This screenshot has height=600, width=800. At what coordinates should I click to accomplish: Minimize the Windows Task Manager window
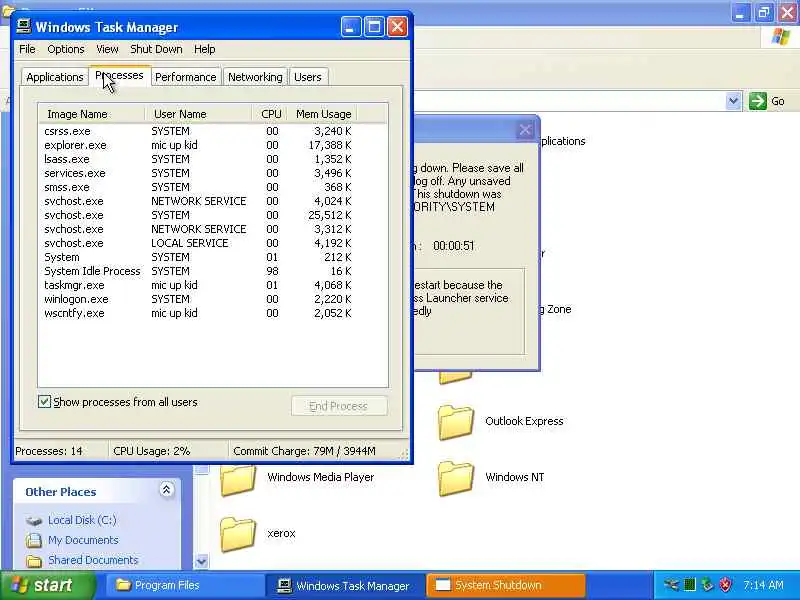351,27
